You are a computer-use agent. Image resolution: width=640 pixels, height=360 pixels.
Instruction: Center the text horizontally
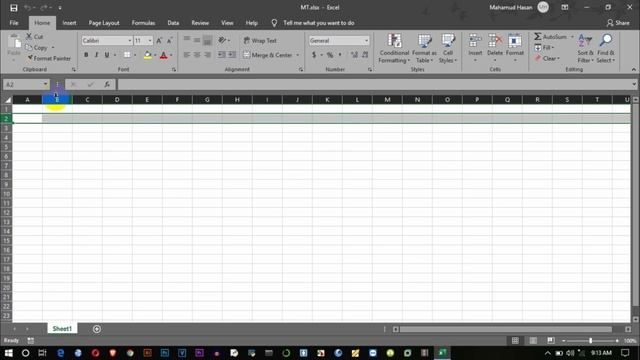click(x=197, y=55)
